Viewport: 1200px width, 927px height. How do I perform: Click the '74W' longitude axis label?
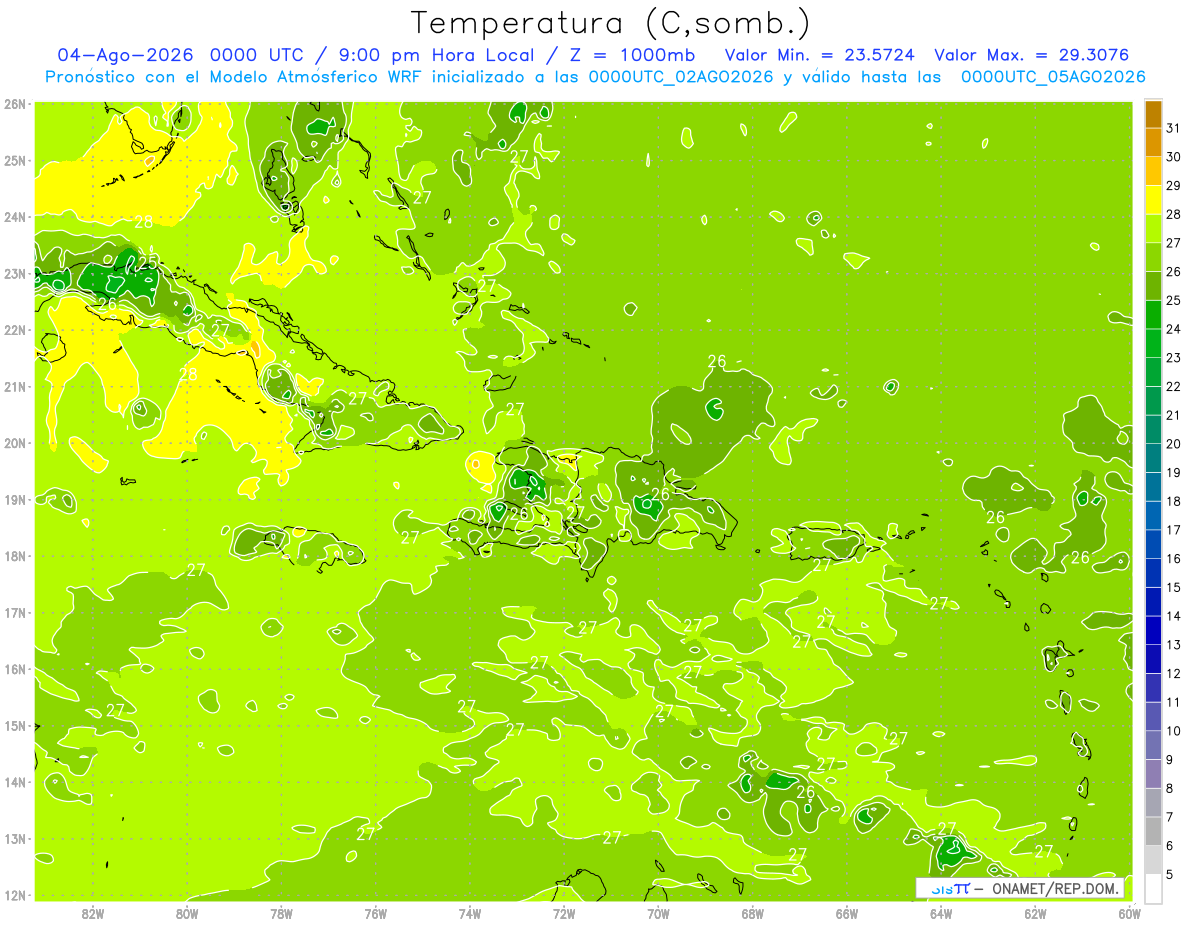tap(469, 913)
